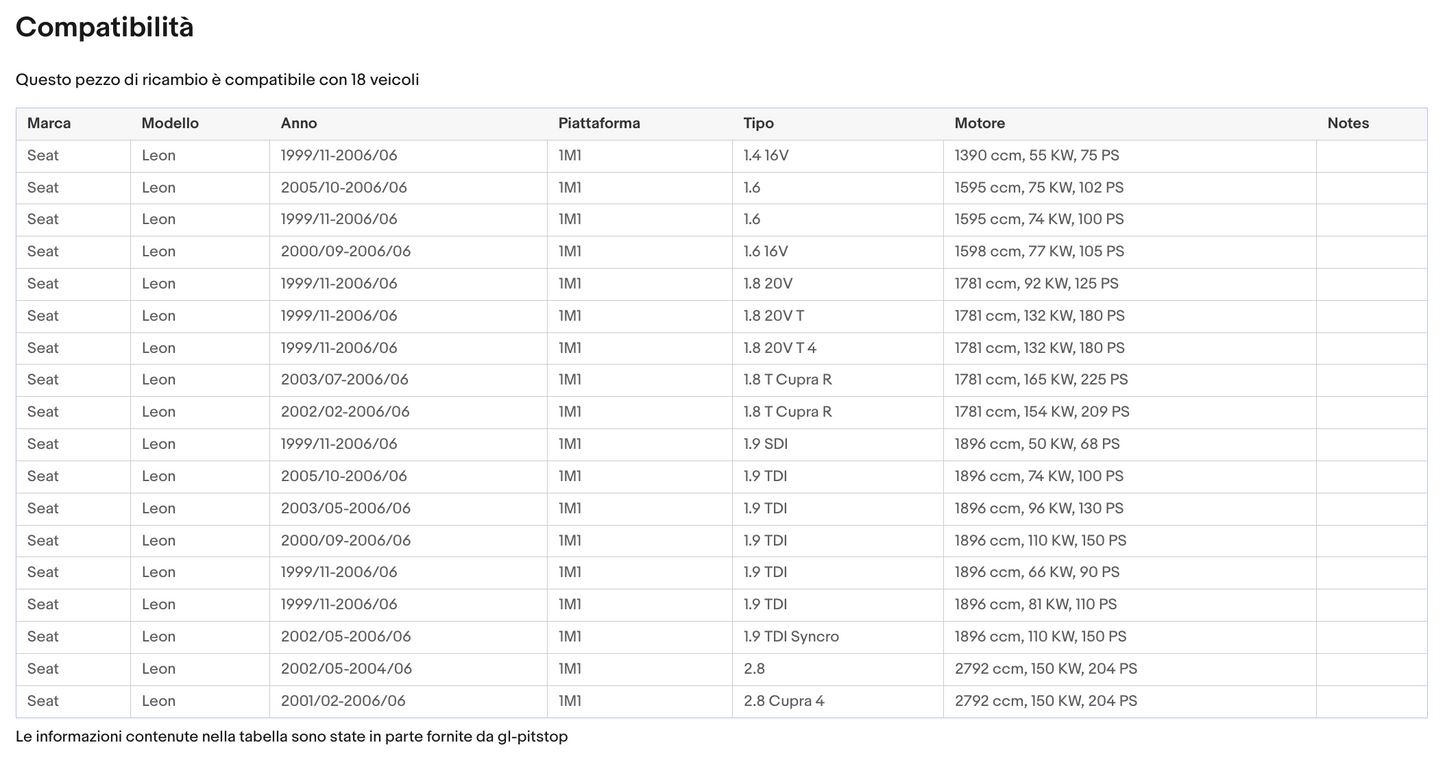Click the 1598 ccm, 77 KW engine cell
1445x758 pixels.
pyautogui.click(x=1039, y=251)
